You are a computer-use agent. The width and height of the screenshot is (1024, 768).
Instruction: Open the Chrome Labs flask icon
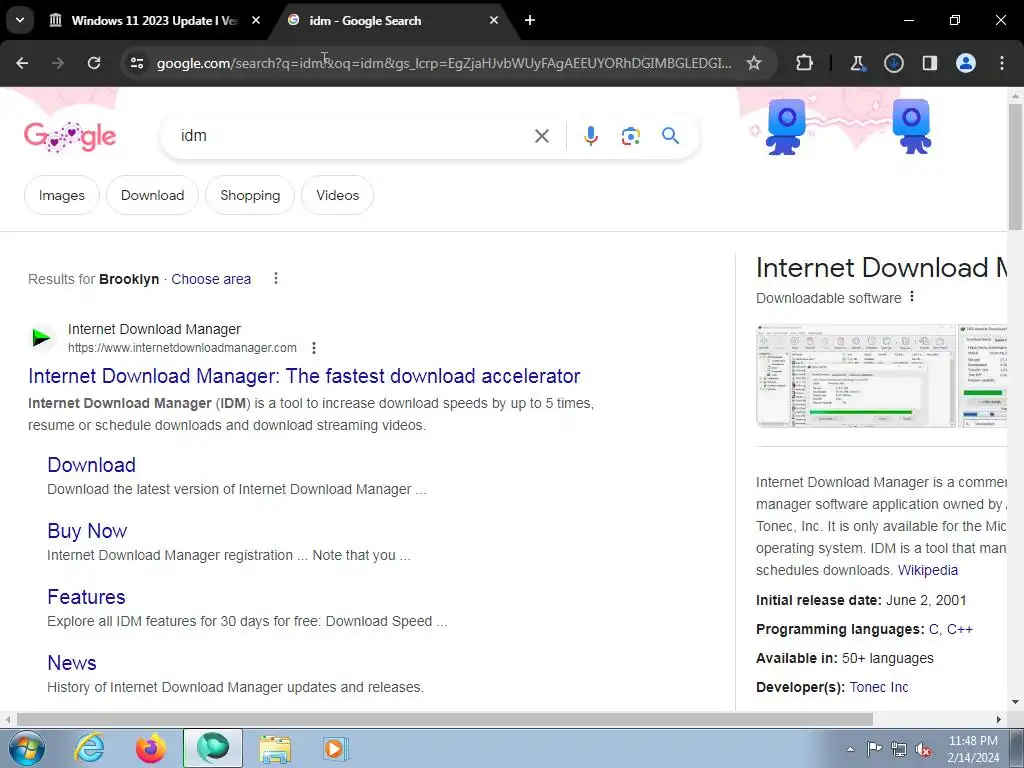coord(857,63)
